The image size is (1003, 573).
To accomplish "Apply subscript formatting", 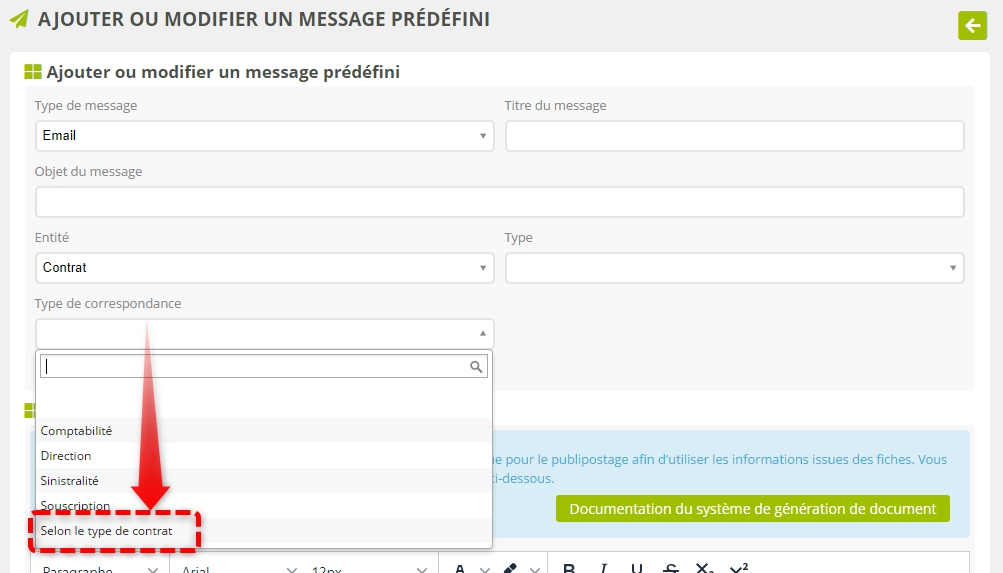I will [705, 569].
